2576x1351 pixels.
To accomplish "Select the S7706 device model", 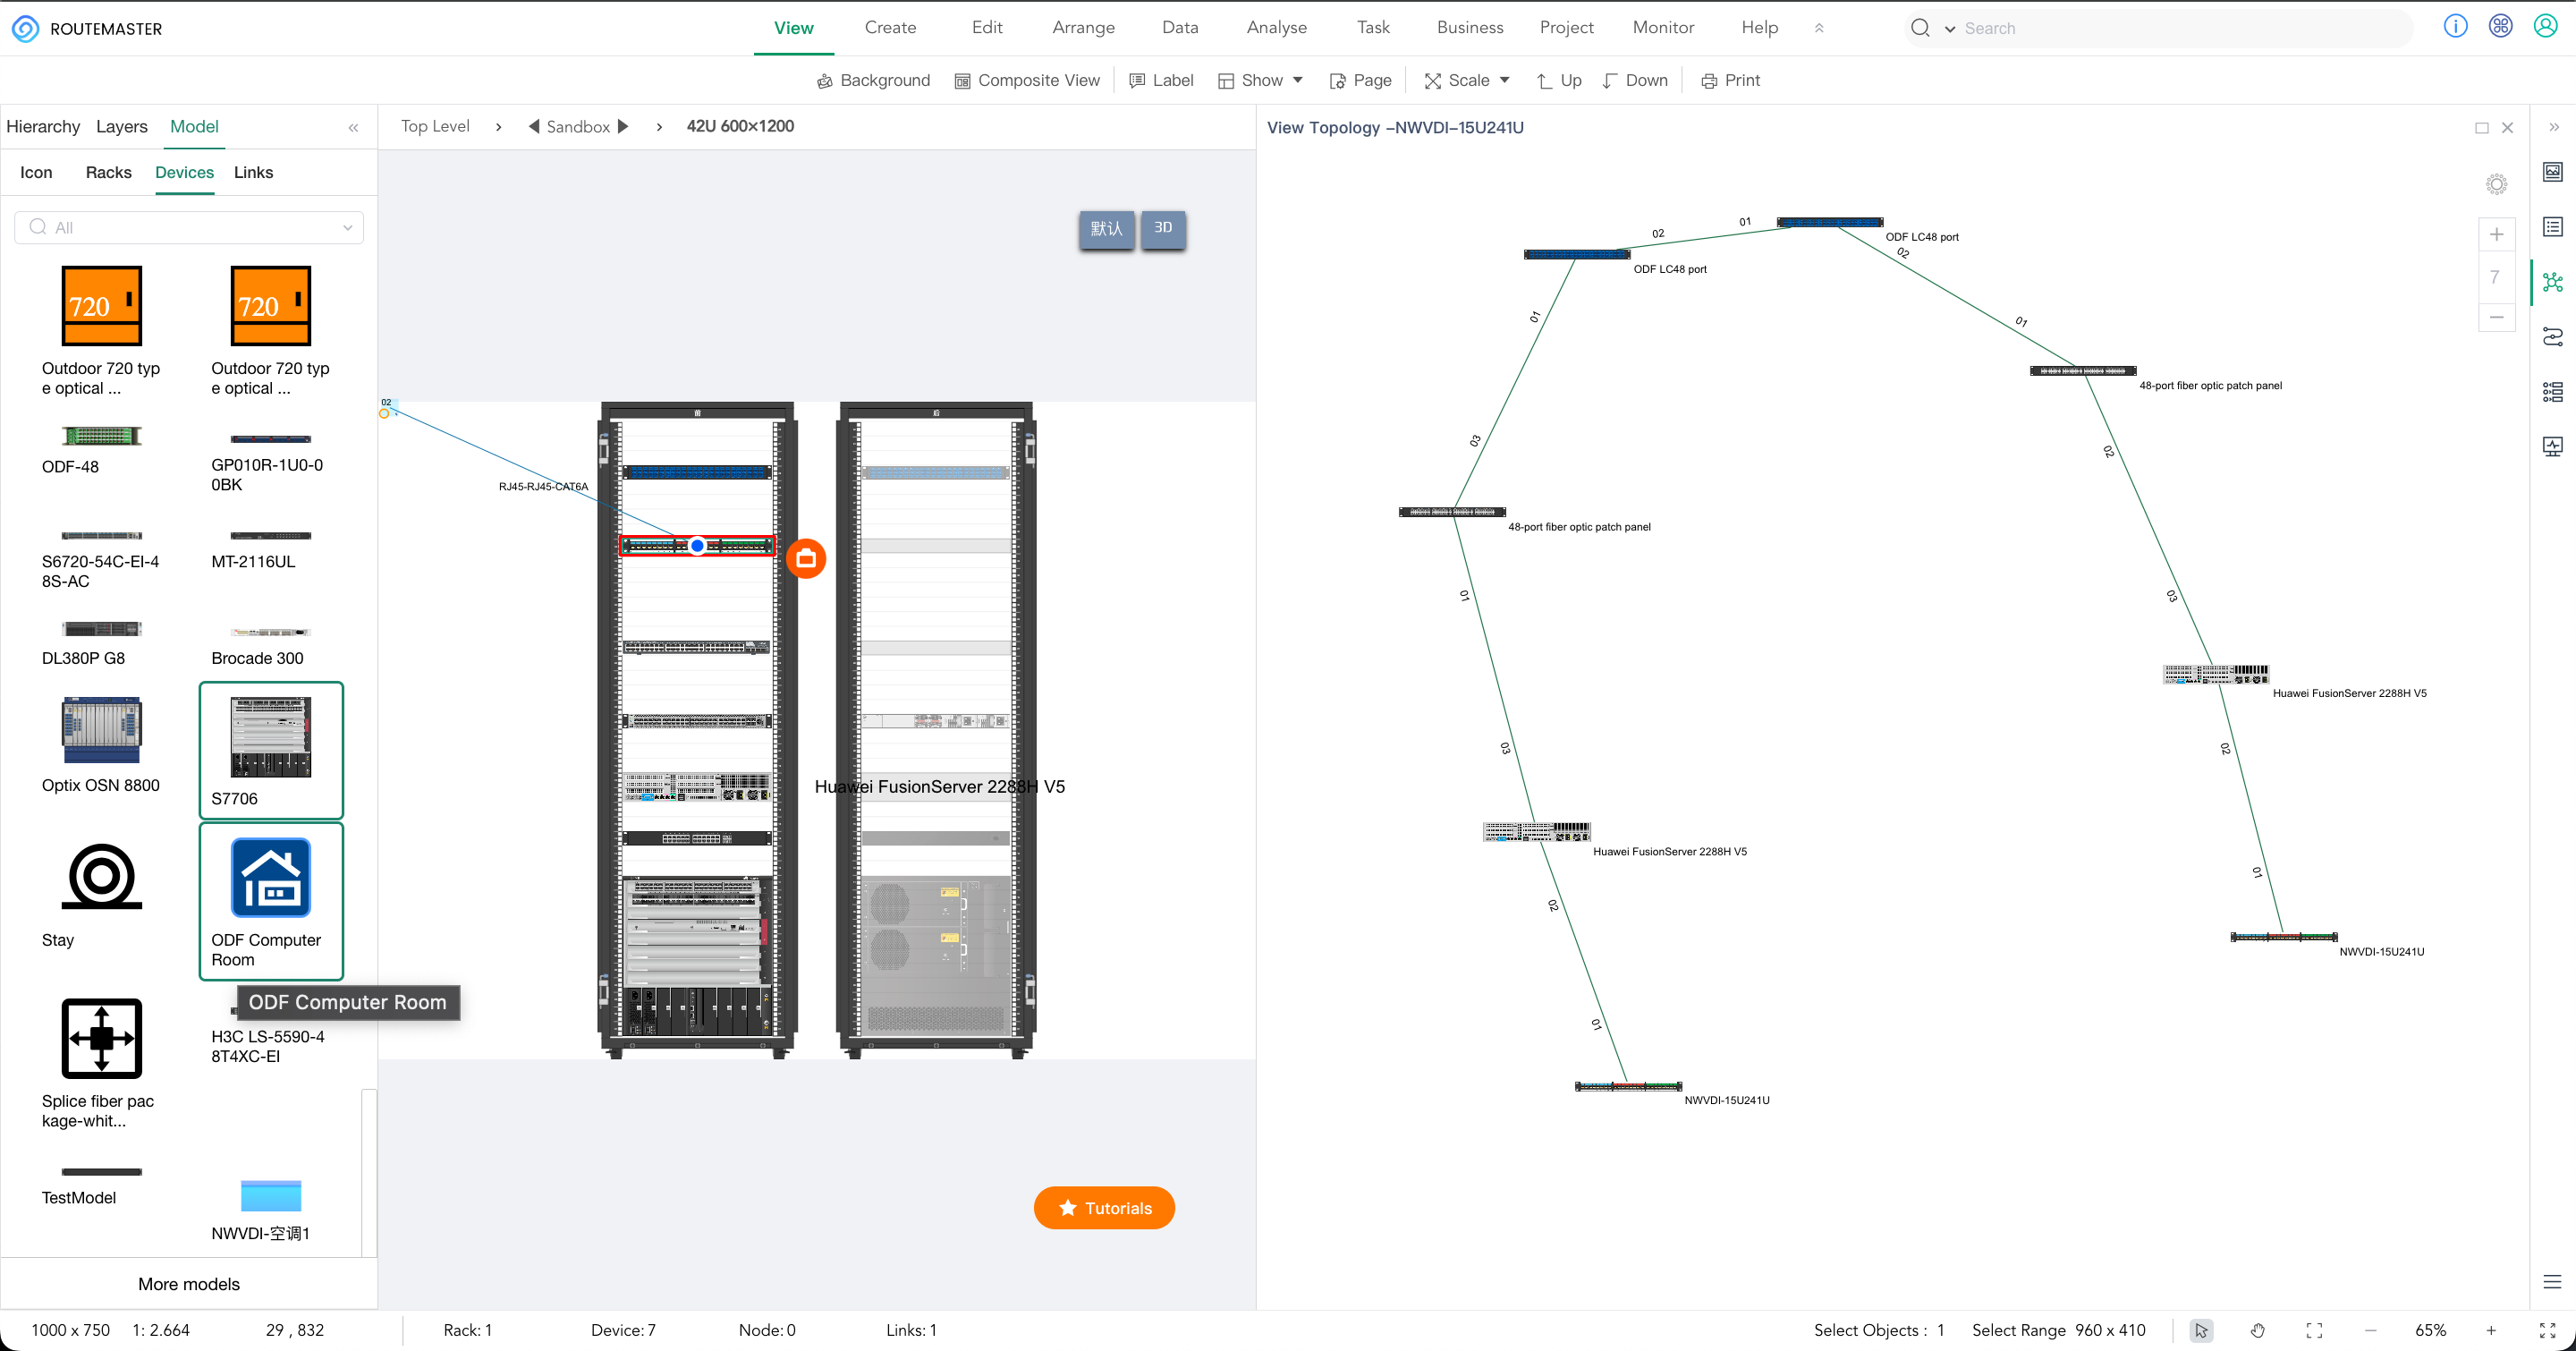I will (x=271, y=751).
